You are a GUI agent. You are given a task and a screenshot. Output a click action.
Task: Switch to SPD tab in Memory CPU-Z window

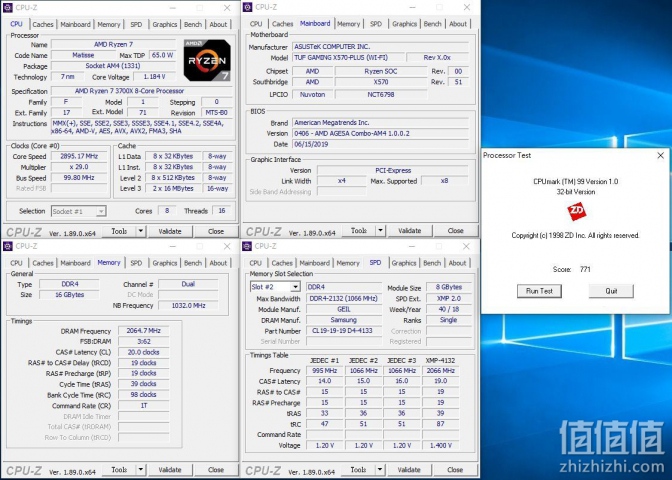coord(136,263)
